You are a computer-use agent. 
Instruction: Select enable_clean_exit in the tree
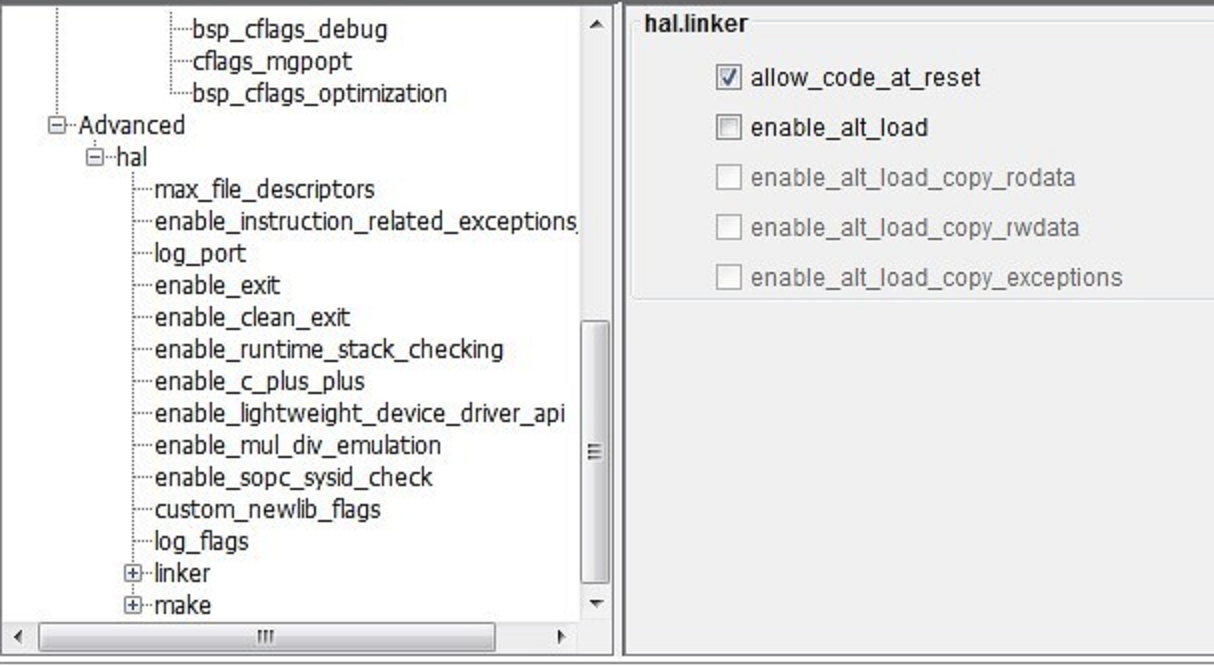(x=252, y=318)
